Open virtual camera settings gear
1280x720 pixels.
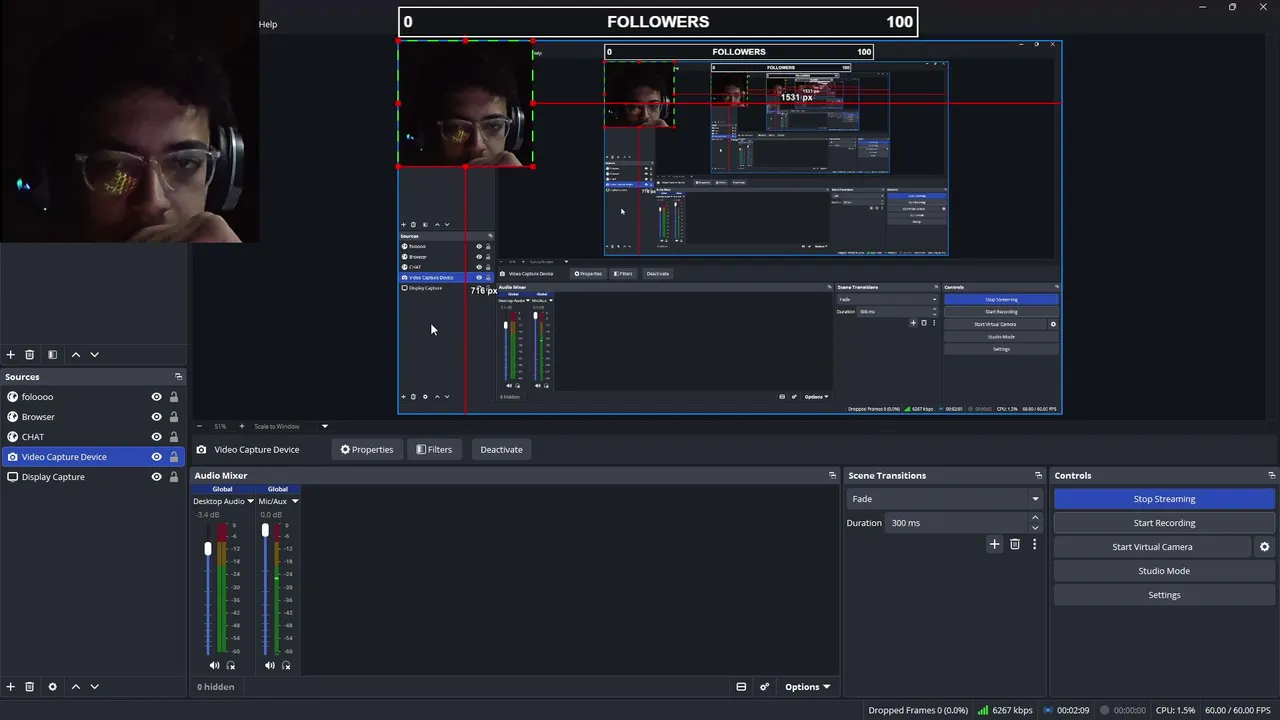click(x=1264, y=547)
